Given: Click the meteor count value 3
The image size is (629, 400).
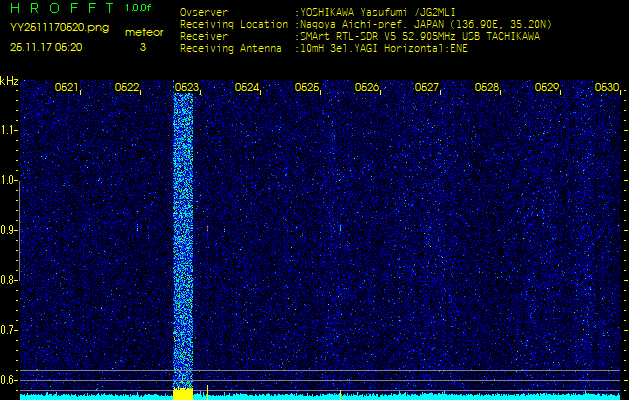Looking at the screenshot, I should pos(142,47).
